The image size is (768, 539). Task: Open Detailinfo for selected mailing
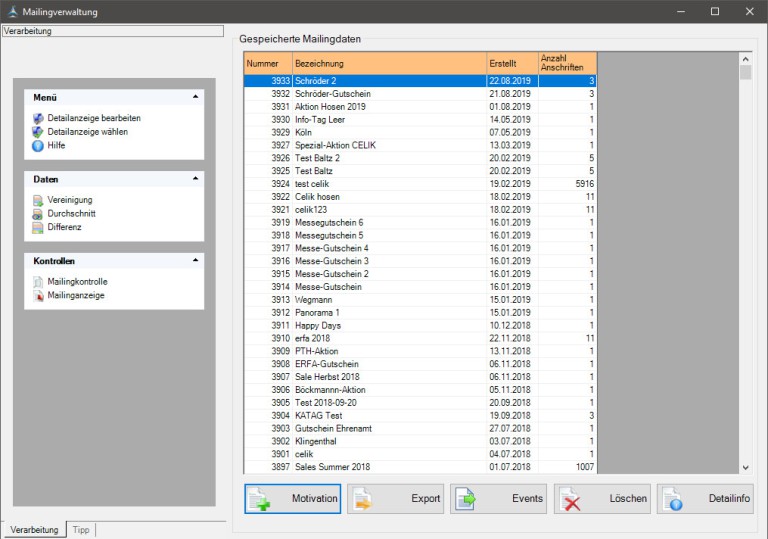click(x=704, y=498)
